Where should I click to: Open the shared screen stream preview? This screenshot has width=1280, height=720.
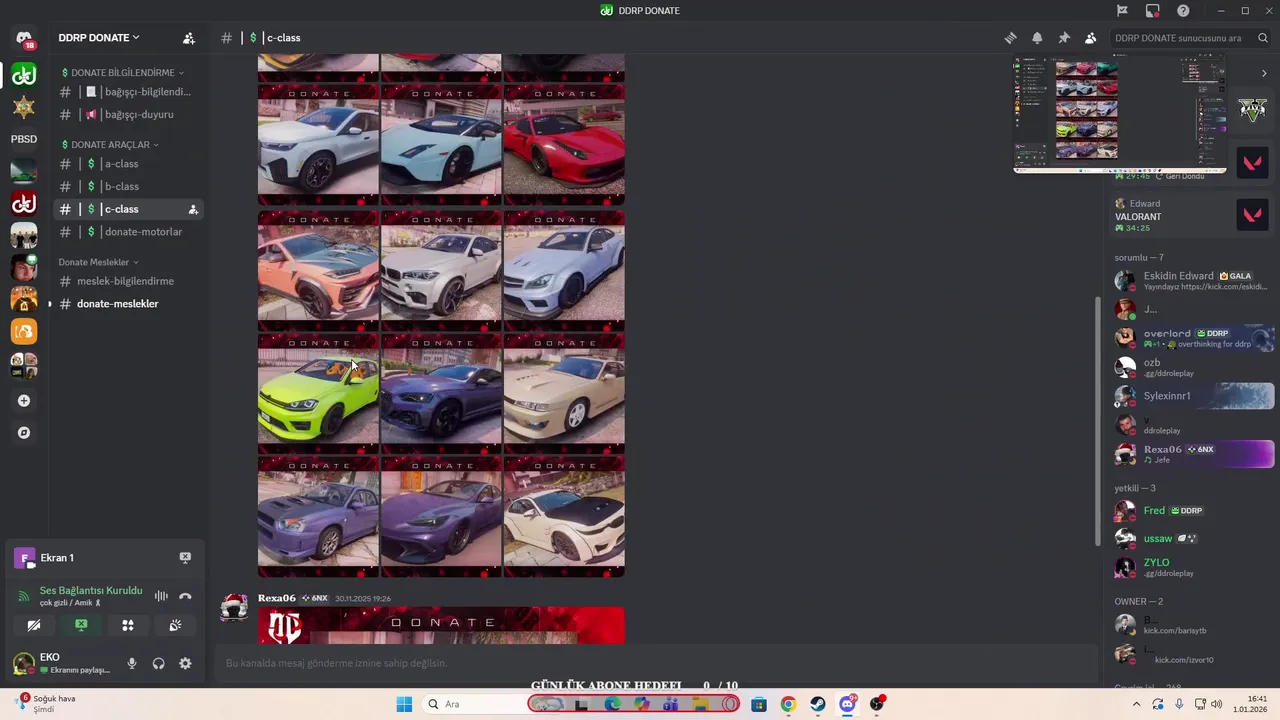tap(1120, 114)
